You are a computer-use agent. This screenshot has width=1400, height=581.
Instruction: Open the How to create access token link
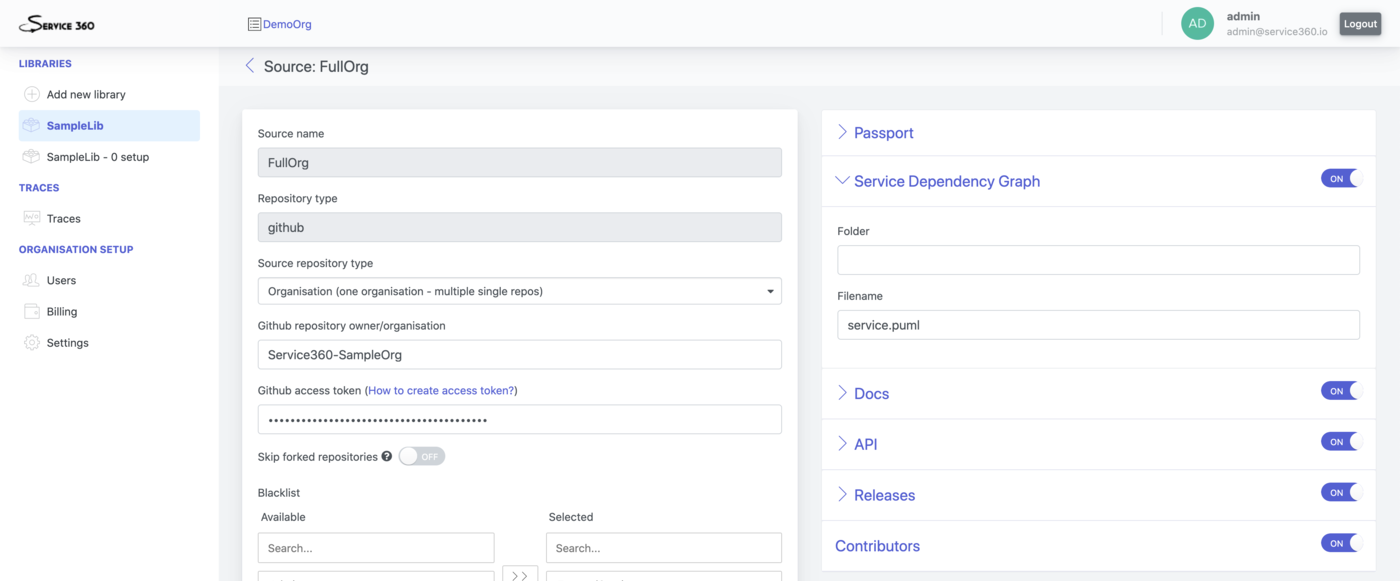[441, 391]
